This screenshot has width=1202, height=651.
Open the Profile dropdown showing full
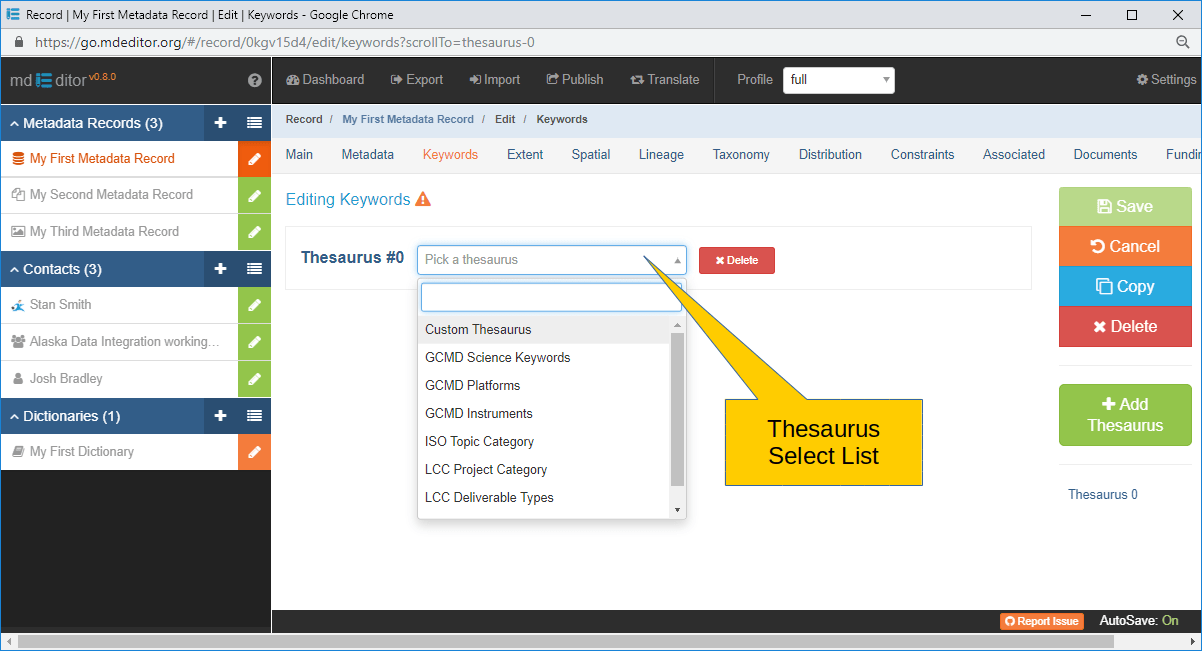point(838,80)
